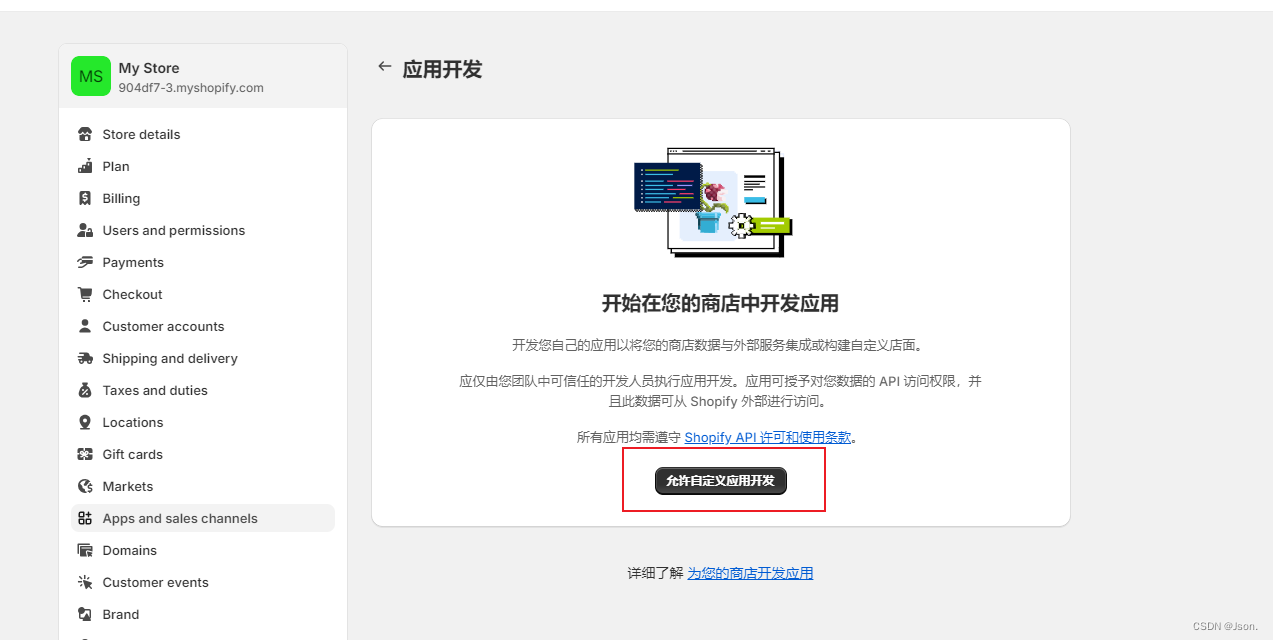Click the green MS store avatar

91,76
